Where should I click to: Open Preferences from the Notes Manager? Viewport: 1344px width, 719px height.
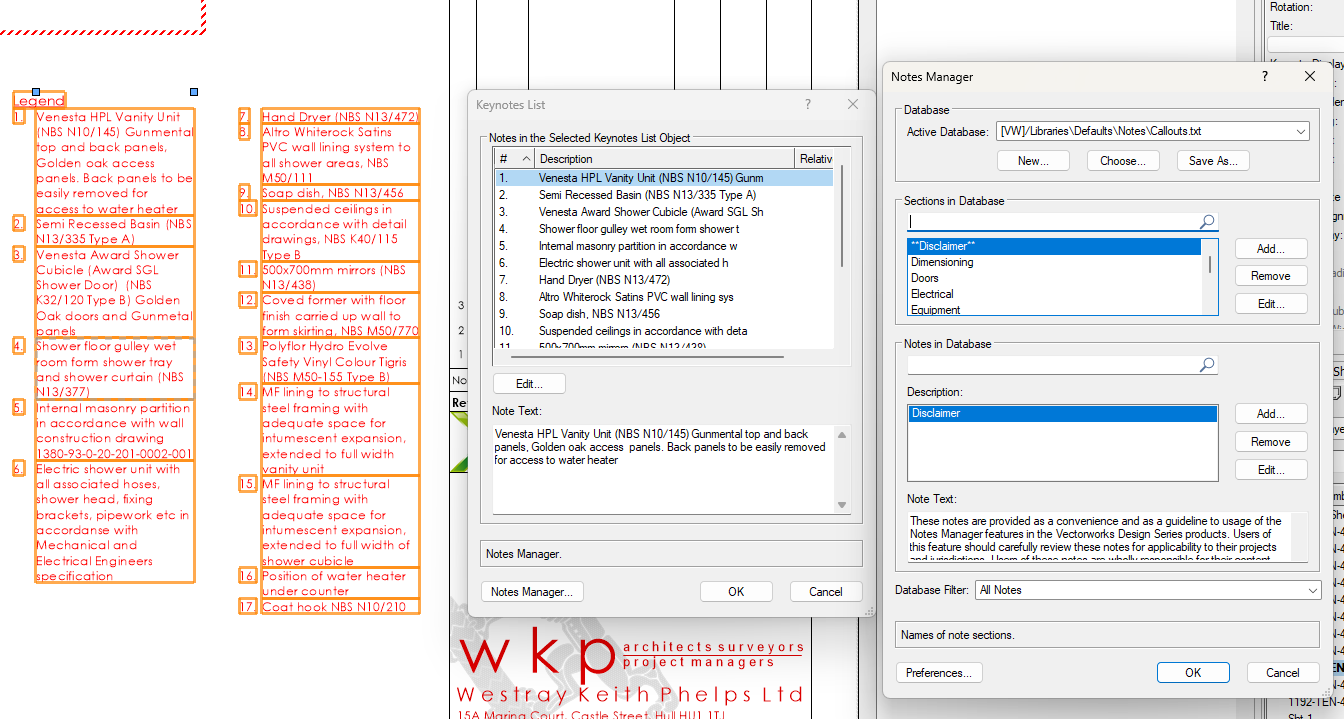(x=939, y=672)
